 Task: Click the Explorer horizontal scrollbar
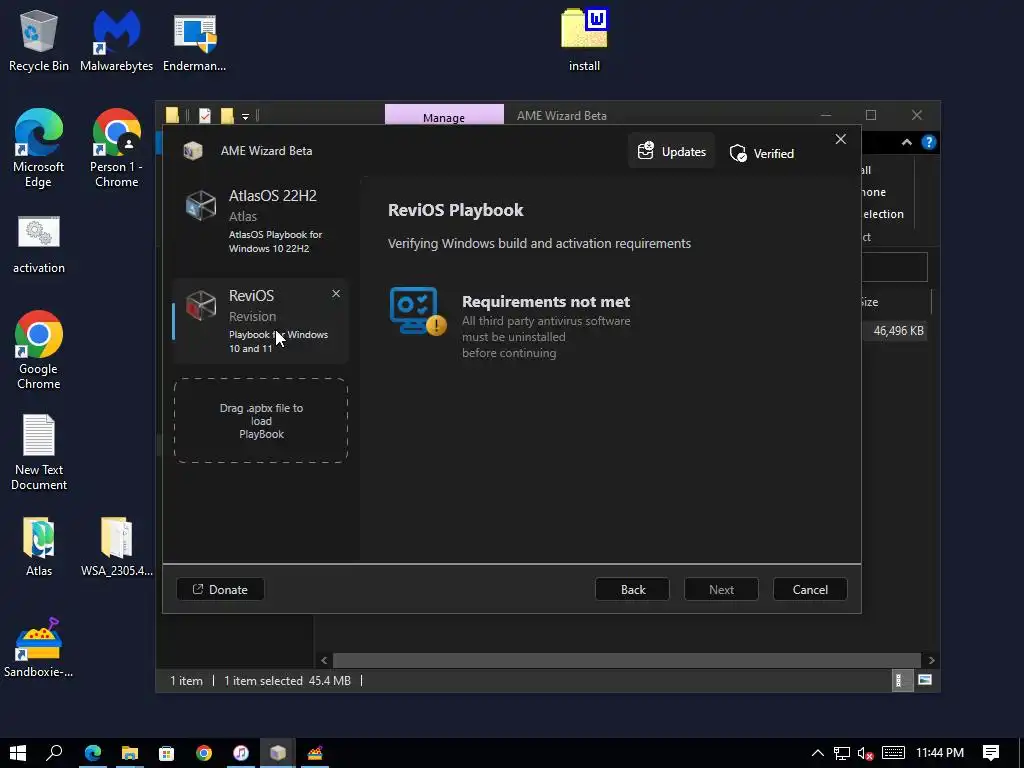pos(626,660)
